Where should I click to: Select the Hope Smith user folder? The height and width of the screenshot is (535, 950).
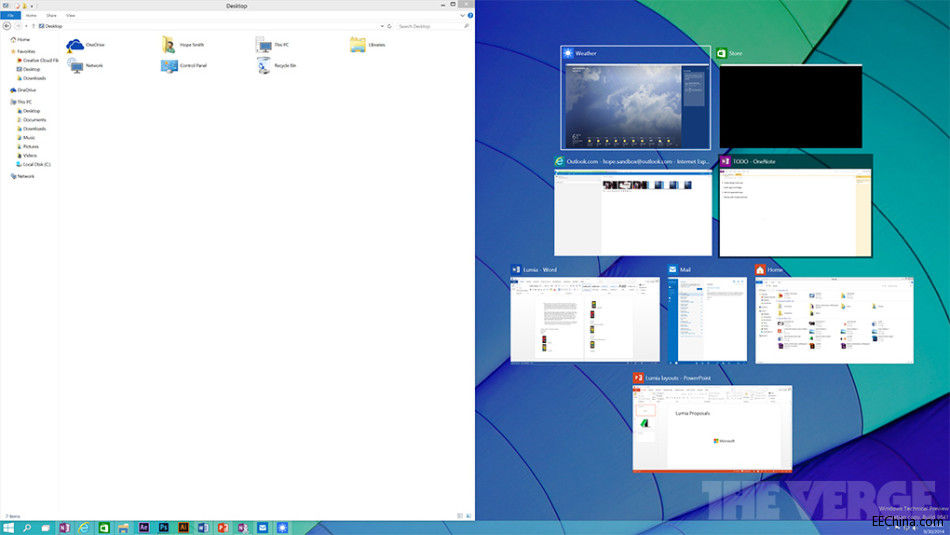[183, 45]
